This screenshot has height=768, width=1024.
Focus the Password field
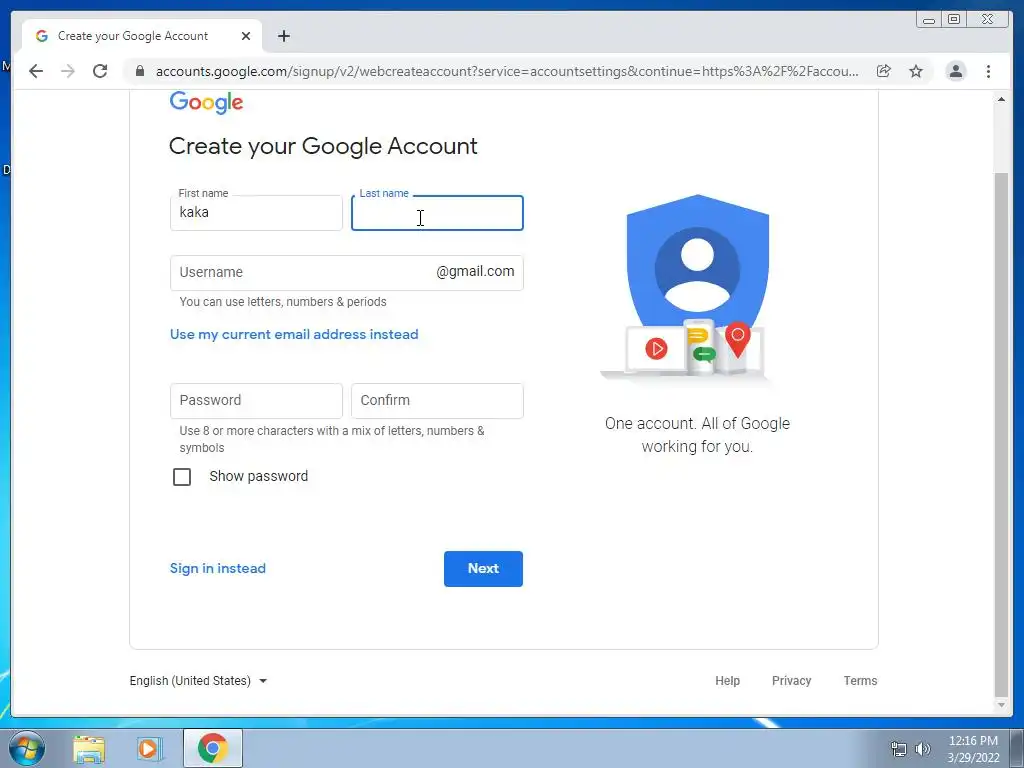point(256,400)
